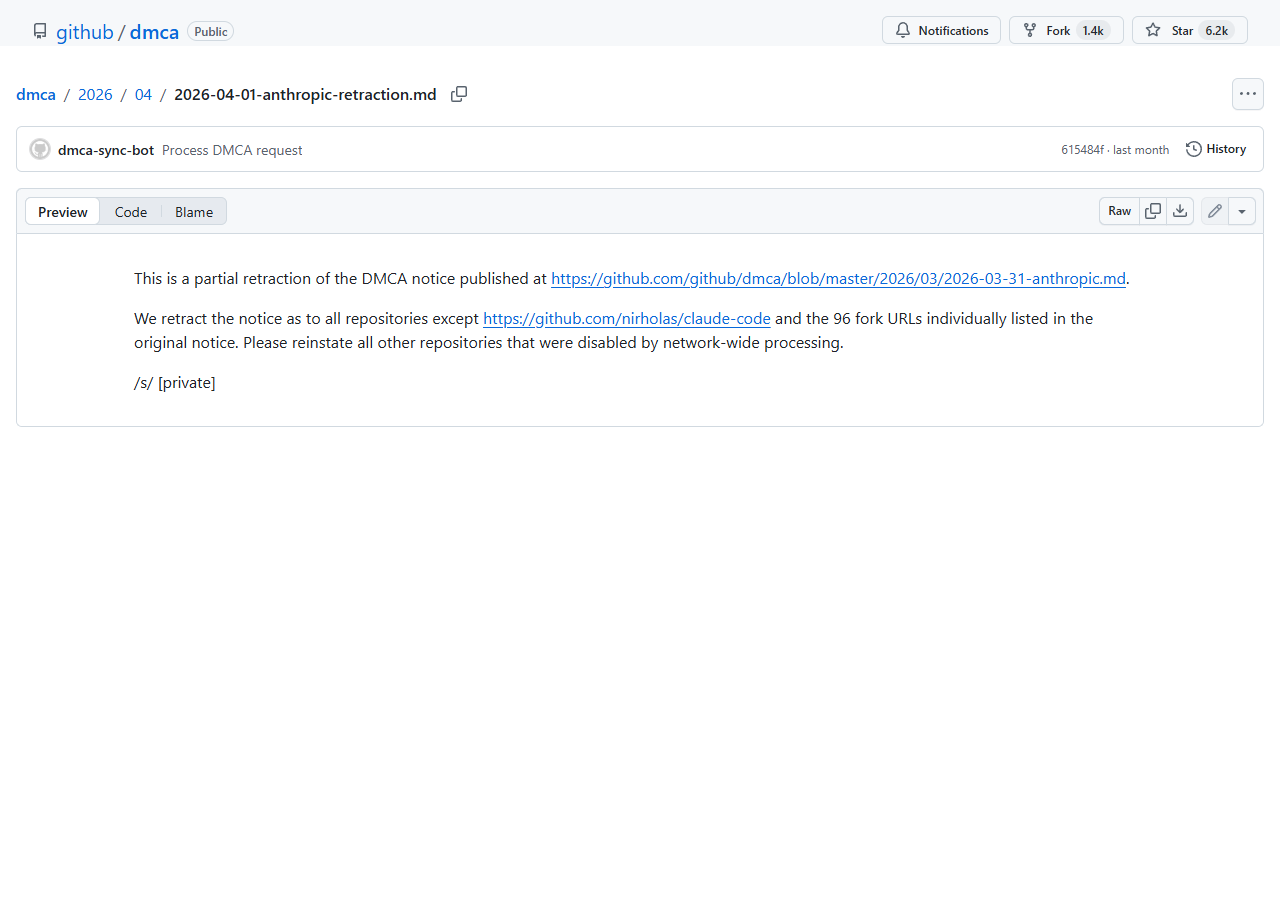Edit this file with pencil icon
Viewport: 1280px width, 900px height.
[1215, 211]
